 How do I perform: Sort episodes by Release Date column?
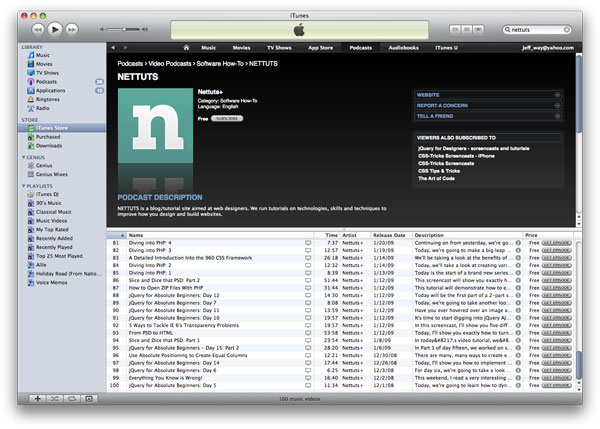(391, 235)
